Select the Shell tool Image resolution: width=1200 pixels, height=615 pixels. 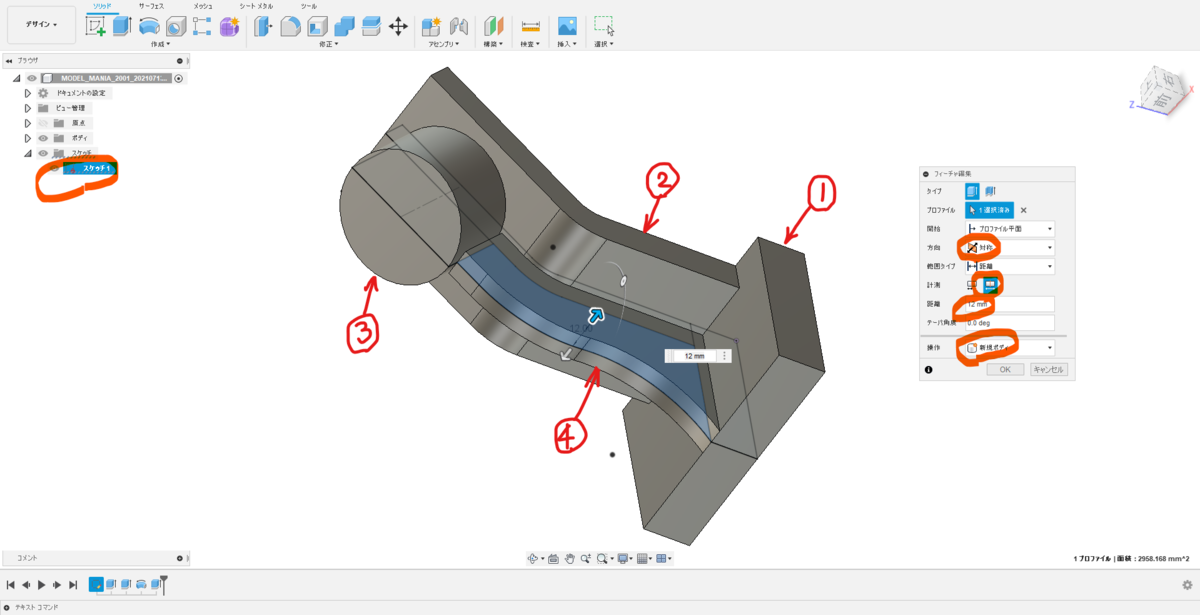317,27
